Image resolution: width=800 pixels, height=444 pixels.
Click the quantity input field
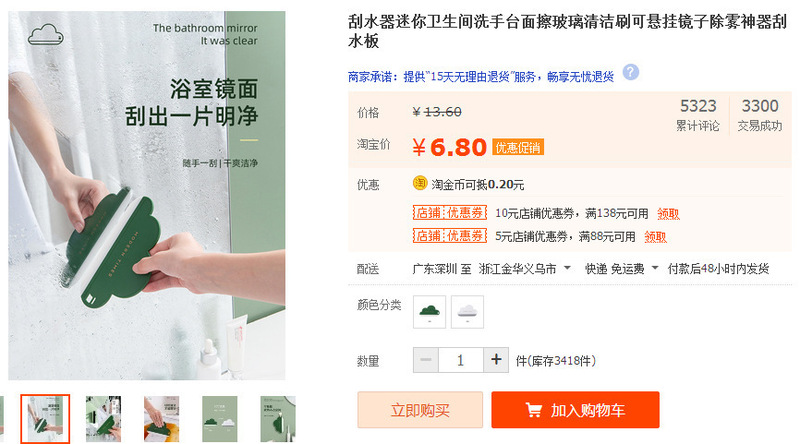tap(461, 360)
